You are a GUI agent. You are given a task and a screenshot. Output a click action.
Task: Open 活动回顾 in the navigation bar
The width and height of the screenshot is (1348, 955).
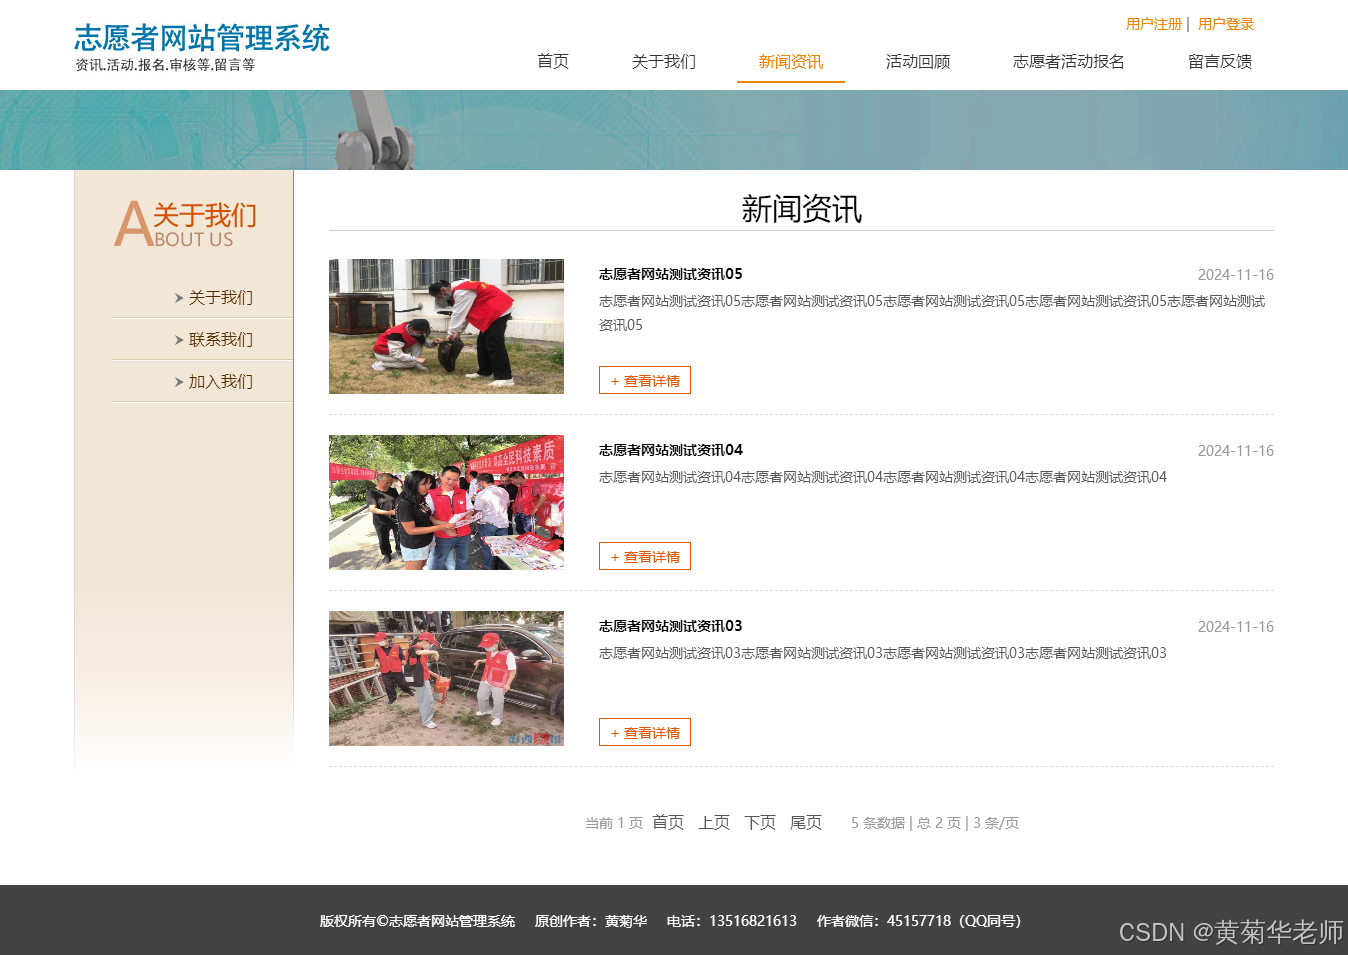coord(918,62)
